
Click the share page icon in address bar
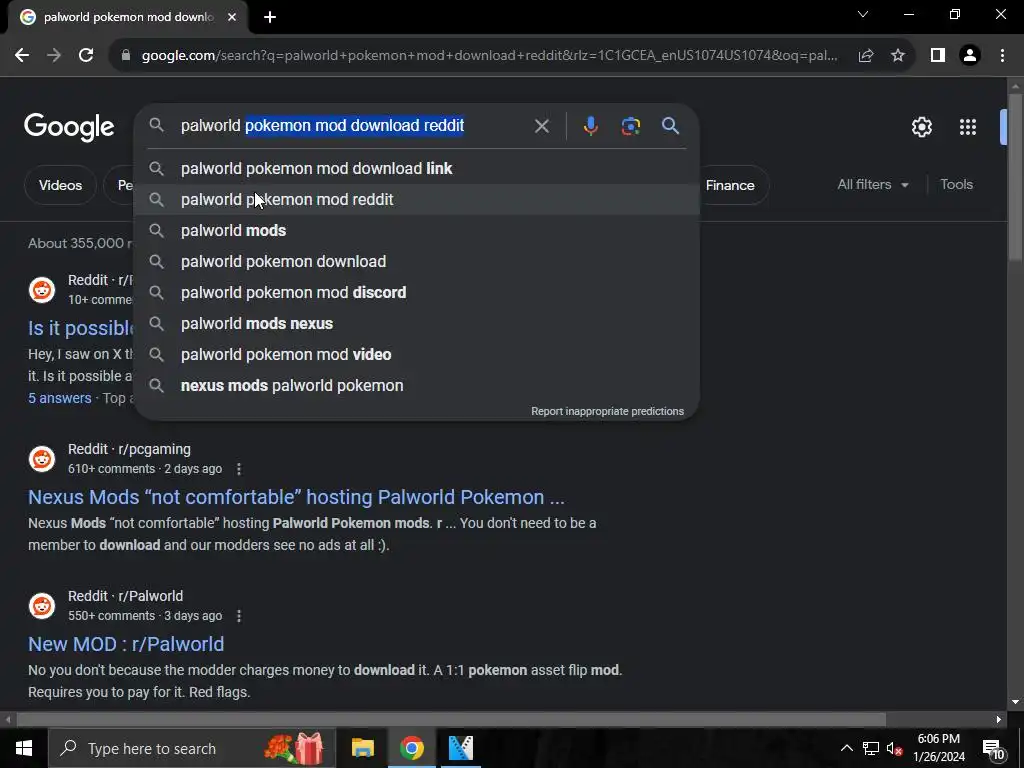(866, 56)
